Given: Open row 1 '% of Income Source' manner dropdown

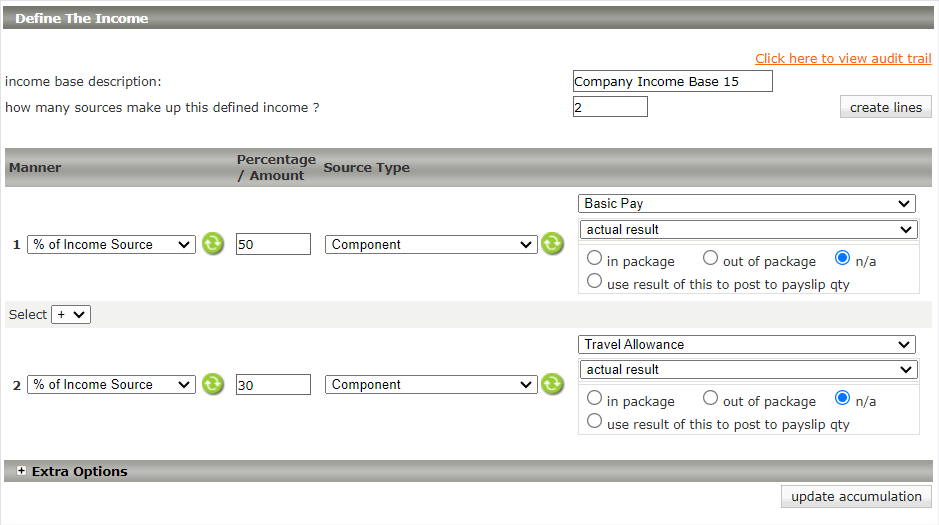Looking at the screenshot, I should coord(111,245).
